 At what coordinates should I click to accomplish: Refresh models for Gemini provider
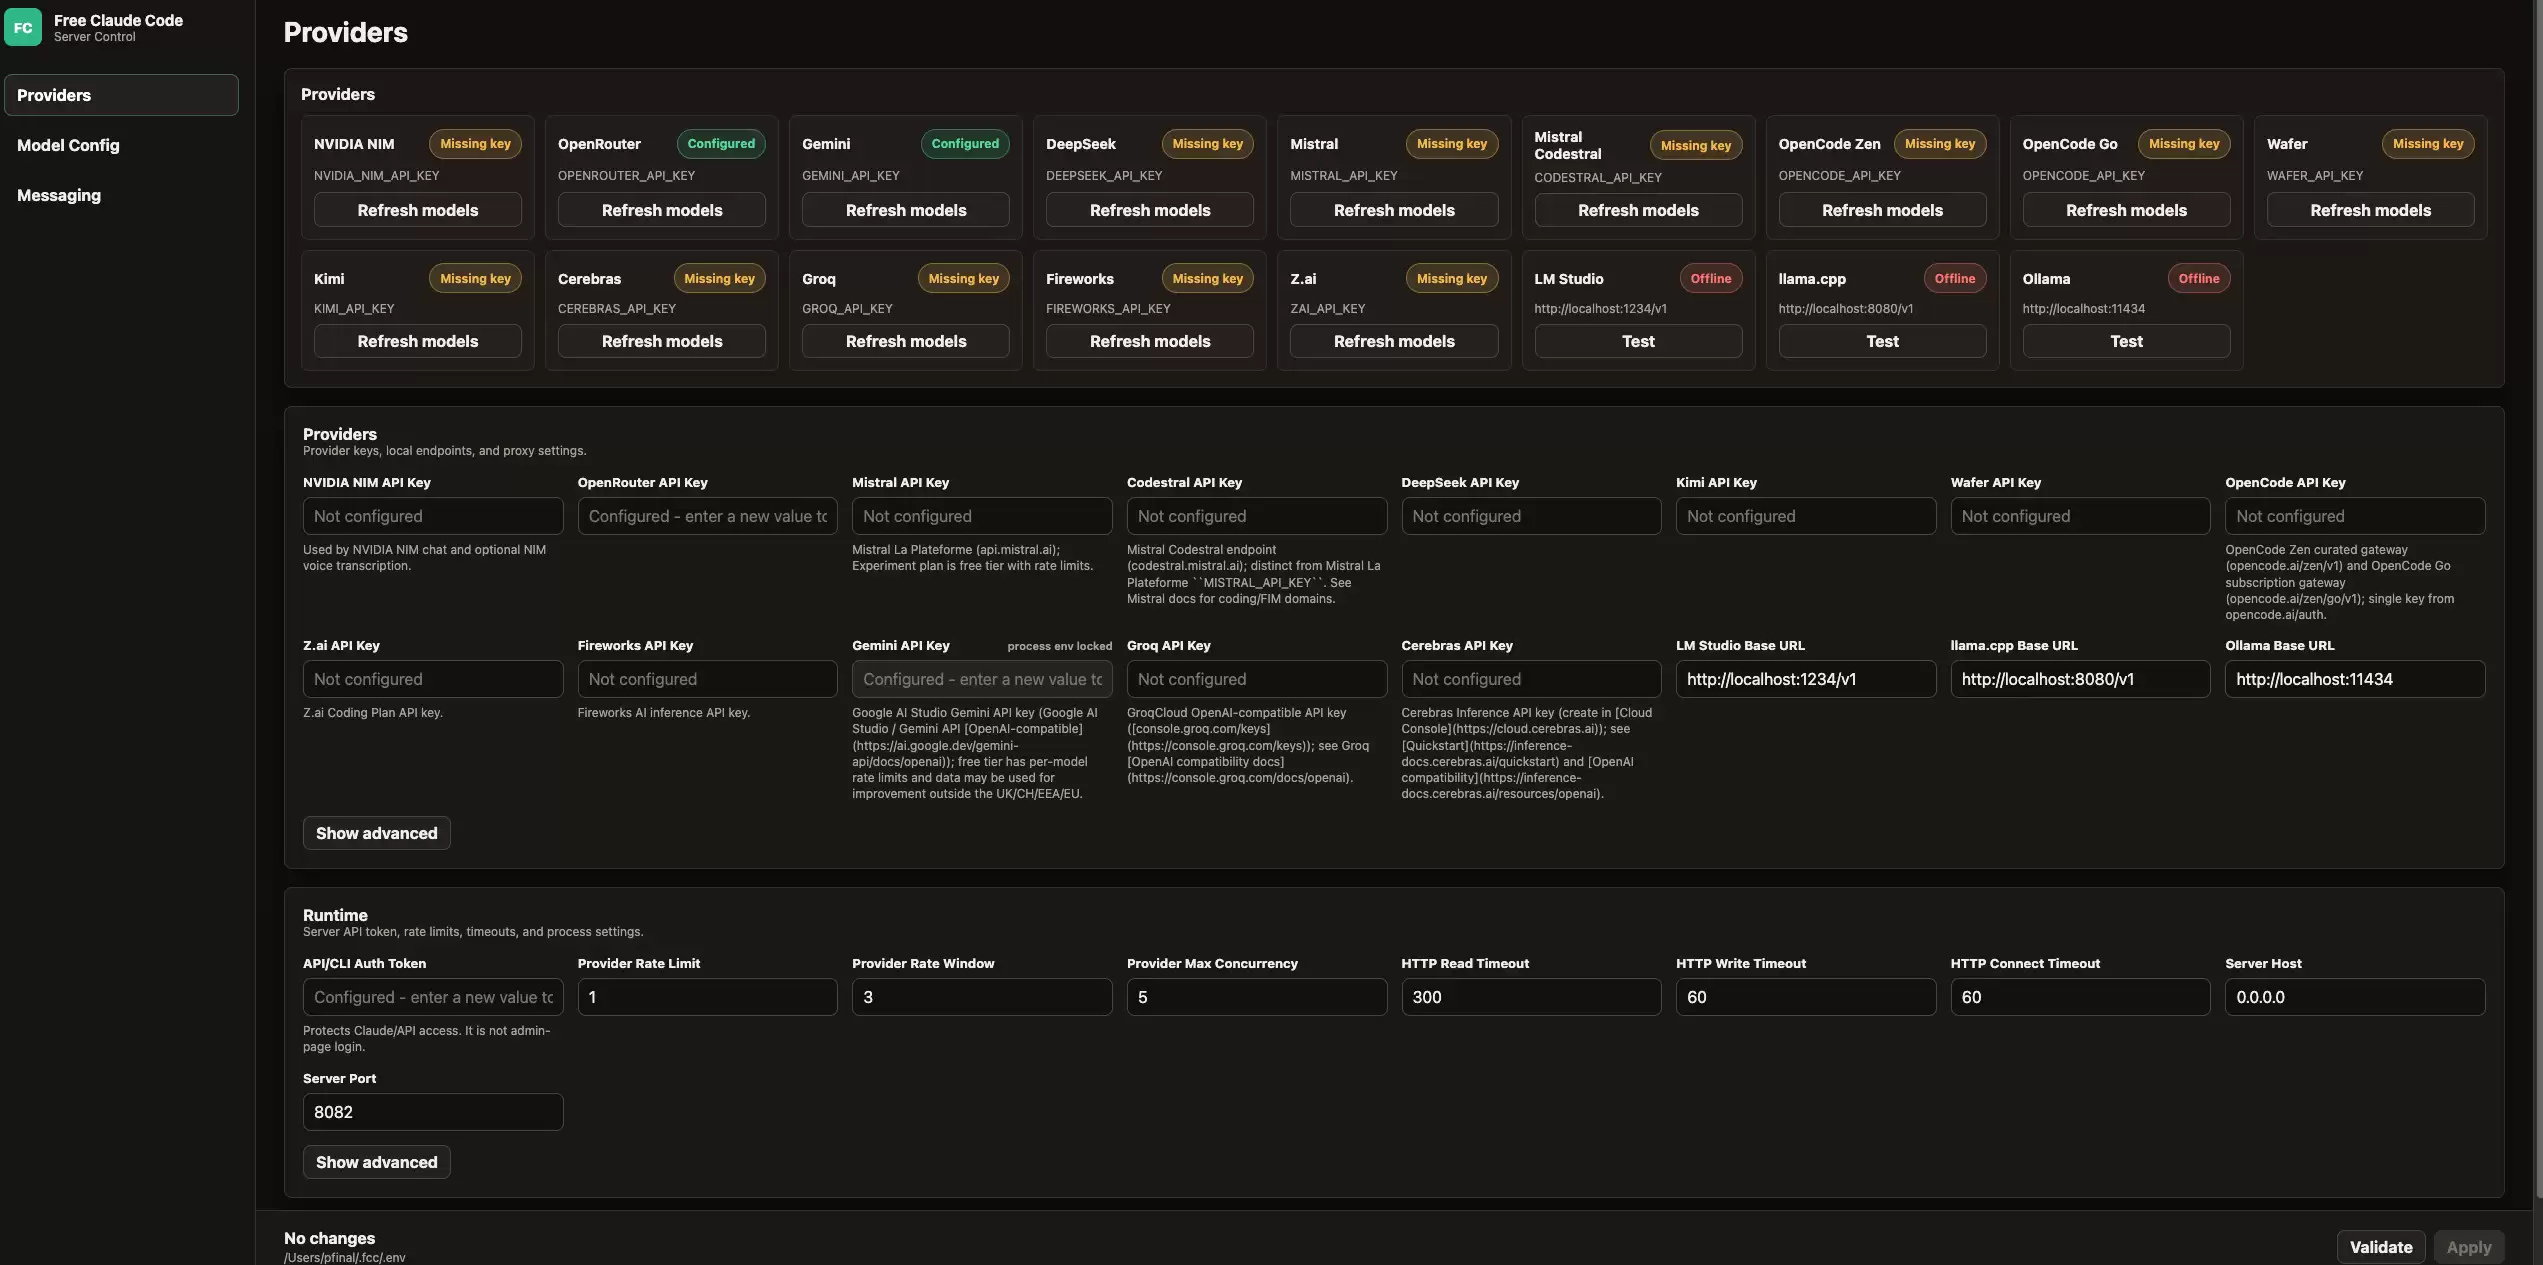point(905,210)
